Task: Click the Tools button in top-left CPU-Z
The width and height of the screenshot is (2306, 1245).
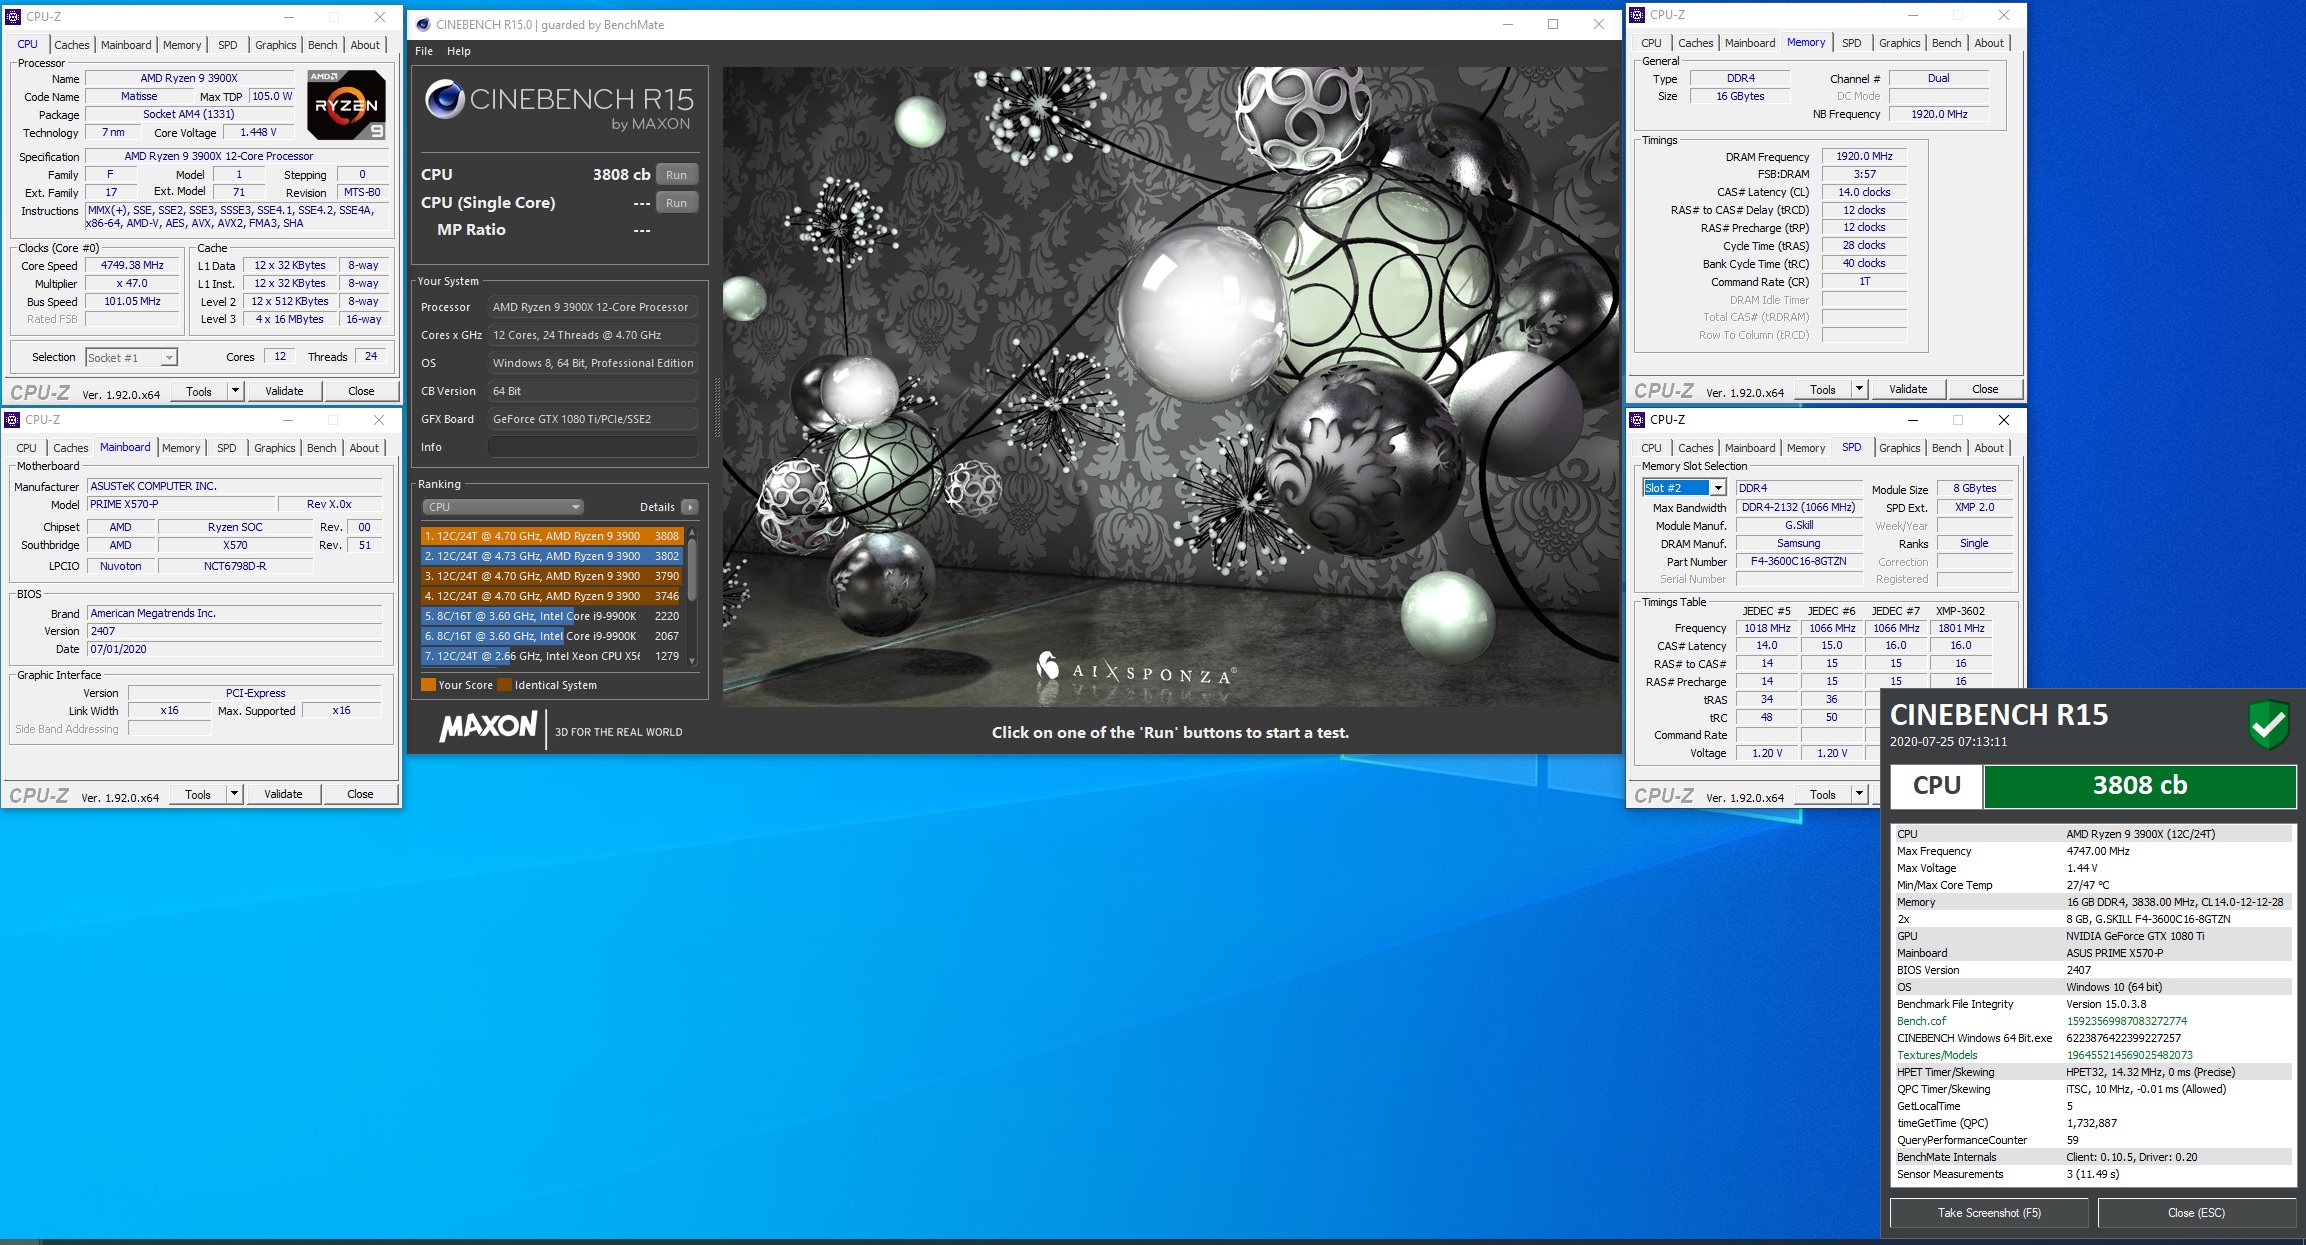Action: [199, 391]
